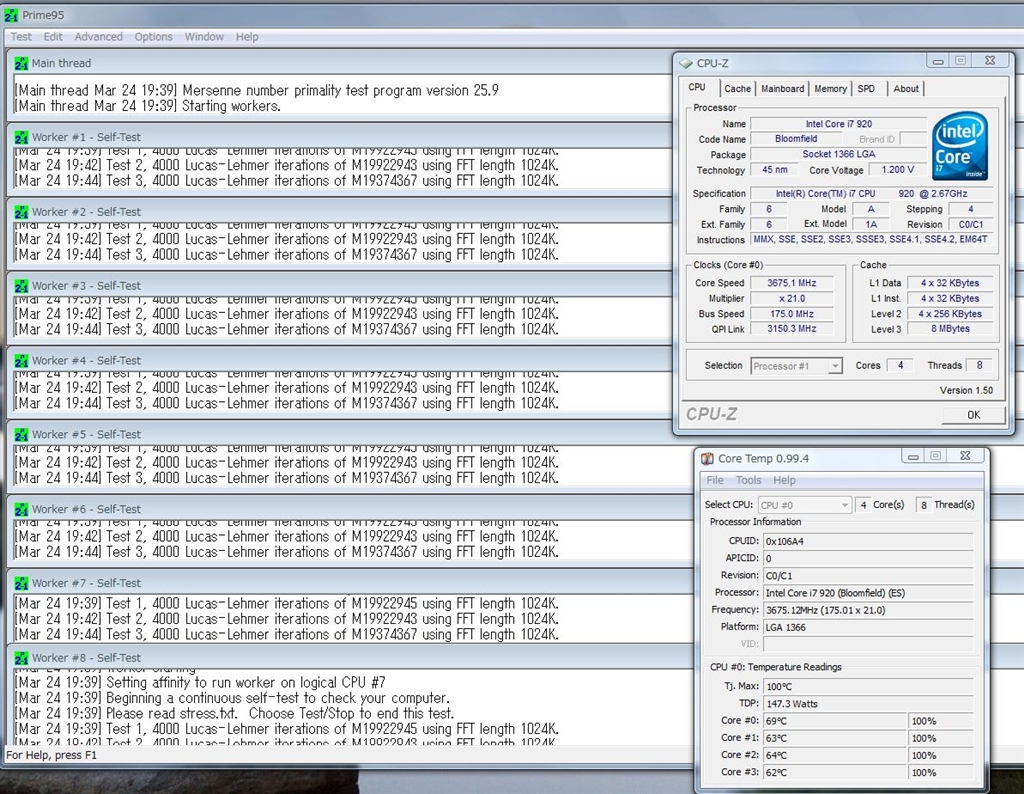The image size is (1024, 794).
Task: Click the Main thread window icon
Action: (20, 63)
